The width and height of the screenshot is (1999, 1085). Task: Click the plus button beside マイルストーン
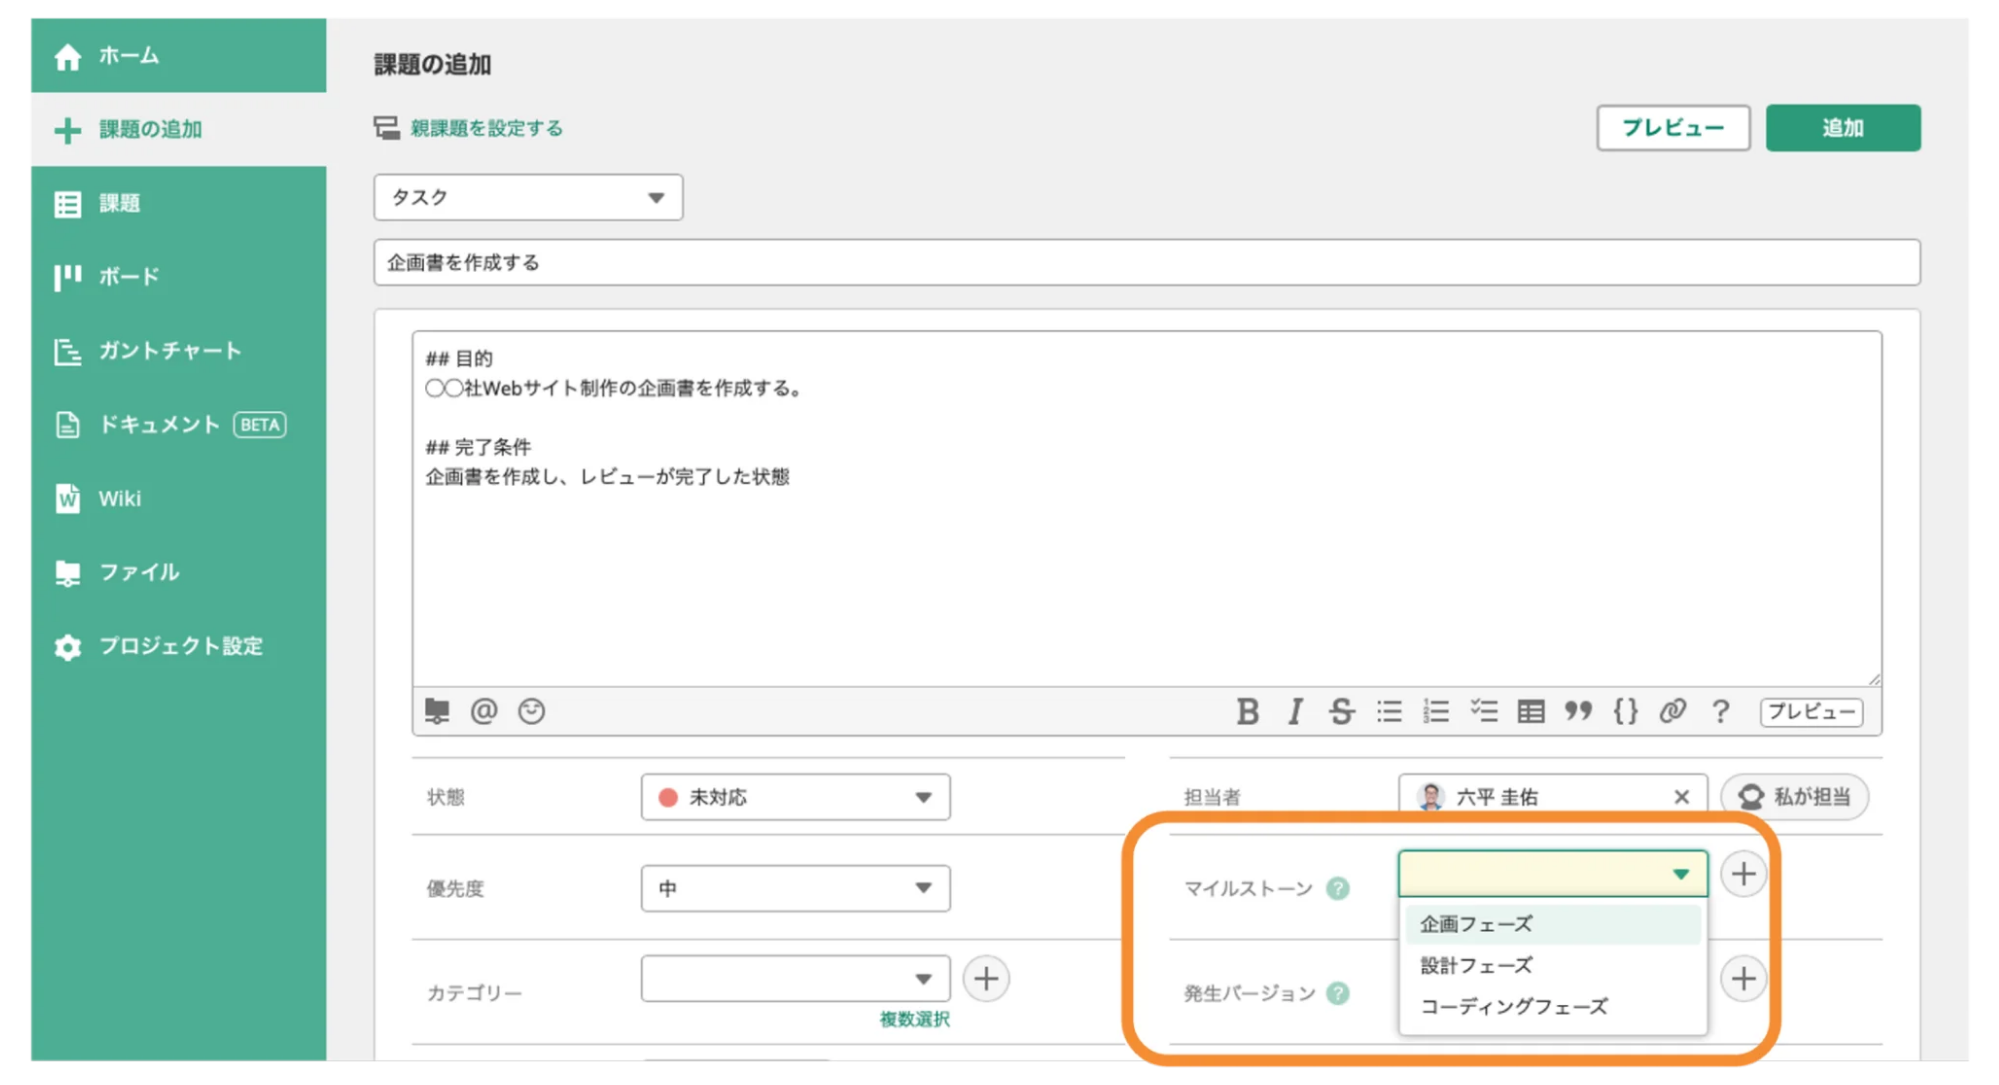point(1743,874)
